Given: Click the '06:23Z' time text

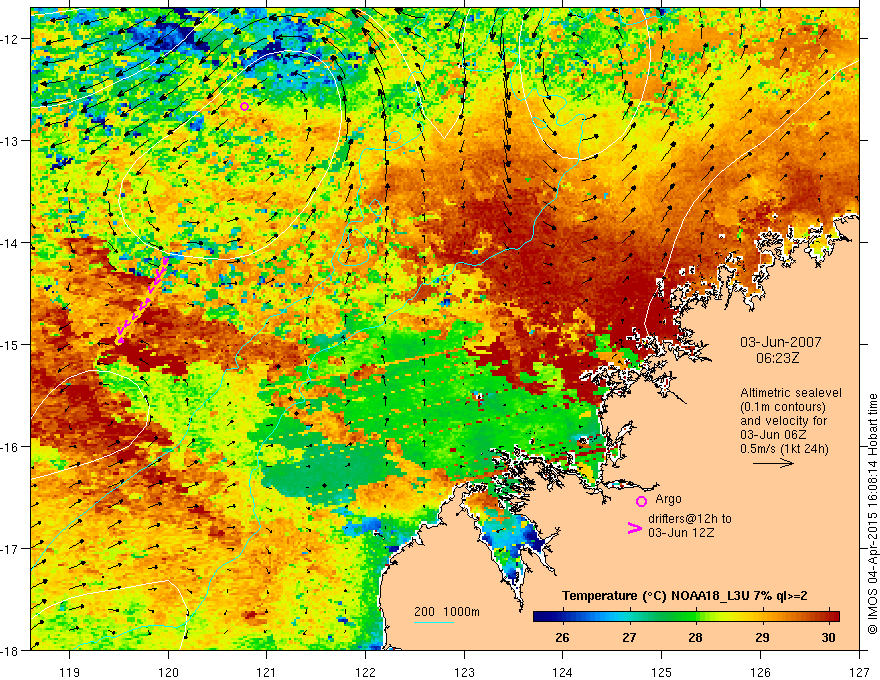Looking at the screenshot, I should (x=777, y=358).
